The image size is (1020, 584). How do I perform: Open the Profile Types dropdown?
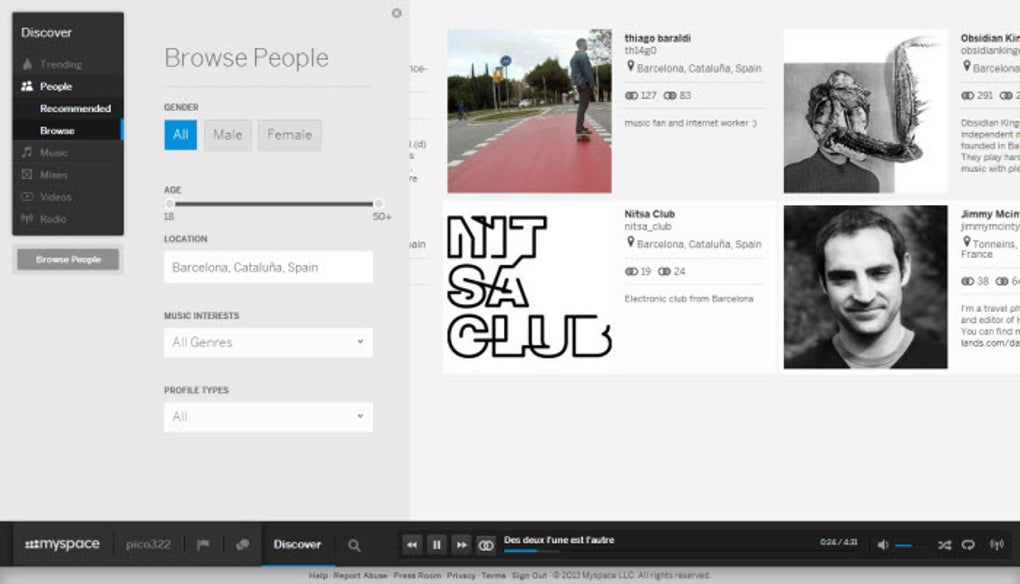tap(268, 417)
